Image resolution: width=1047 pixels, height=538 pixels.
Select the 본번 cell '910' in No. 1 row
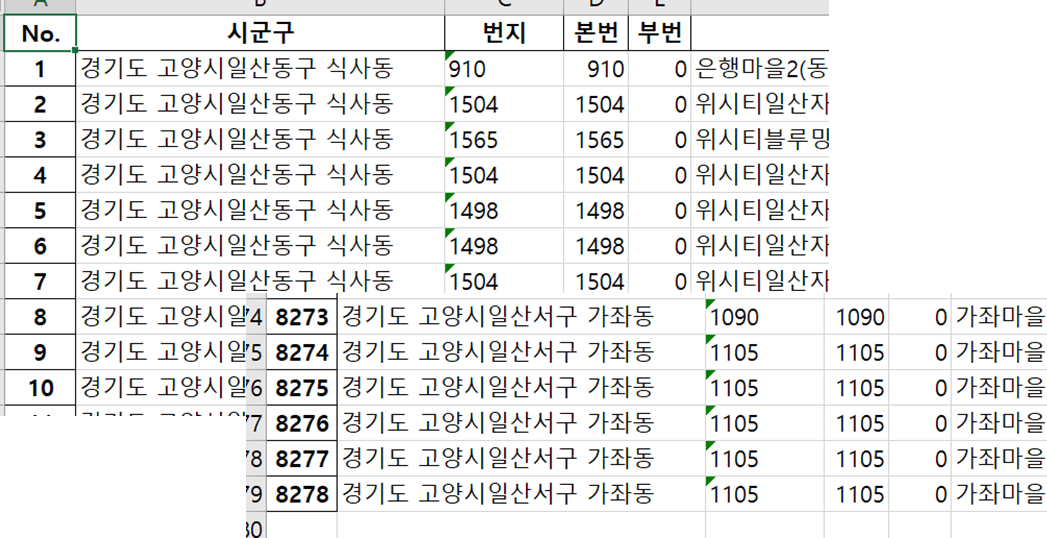pos(596,69)
